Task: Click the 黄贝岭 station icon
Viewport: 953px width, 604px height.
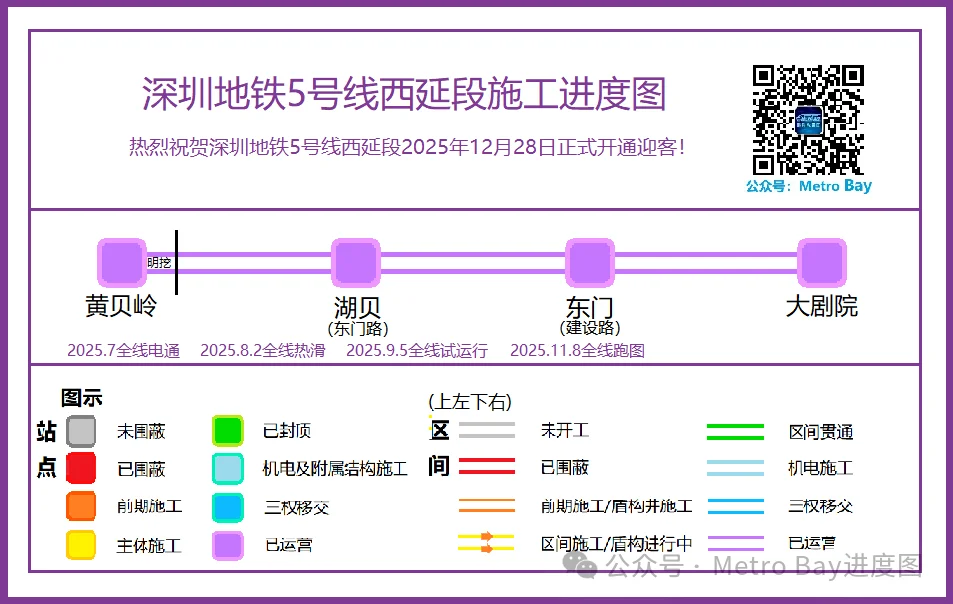Action: click(122, 262)
